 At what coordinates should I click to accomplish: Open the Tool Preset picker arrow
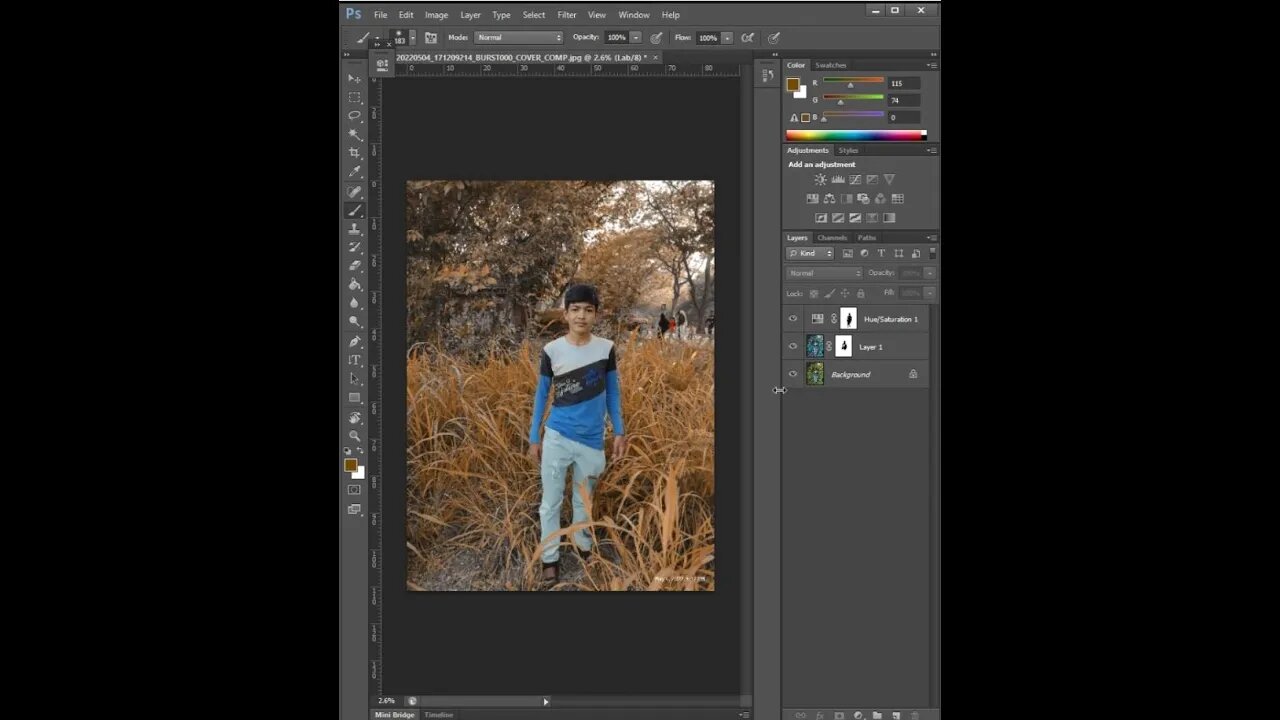[377, 38]
